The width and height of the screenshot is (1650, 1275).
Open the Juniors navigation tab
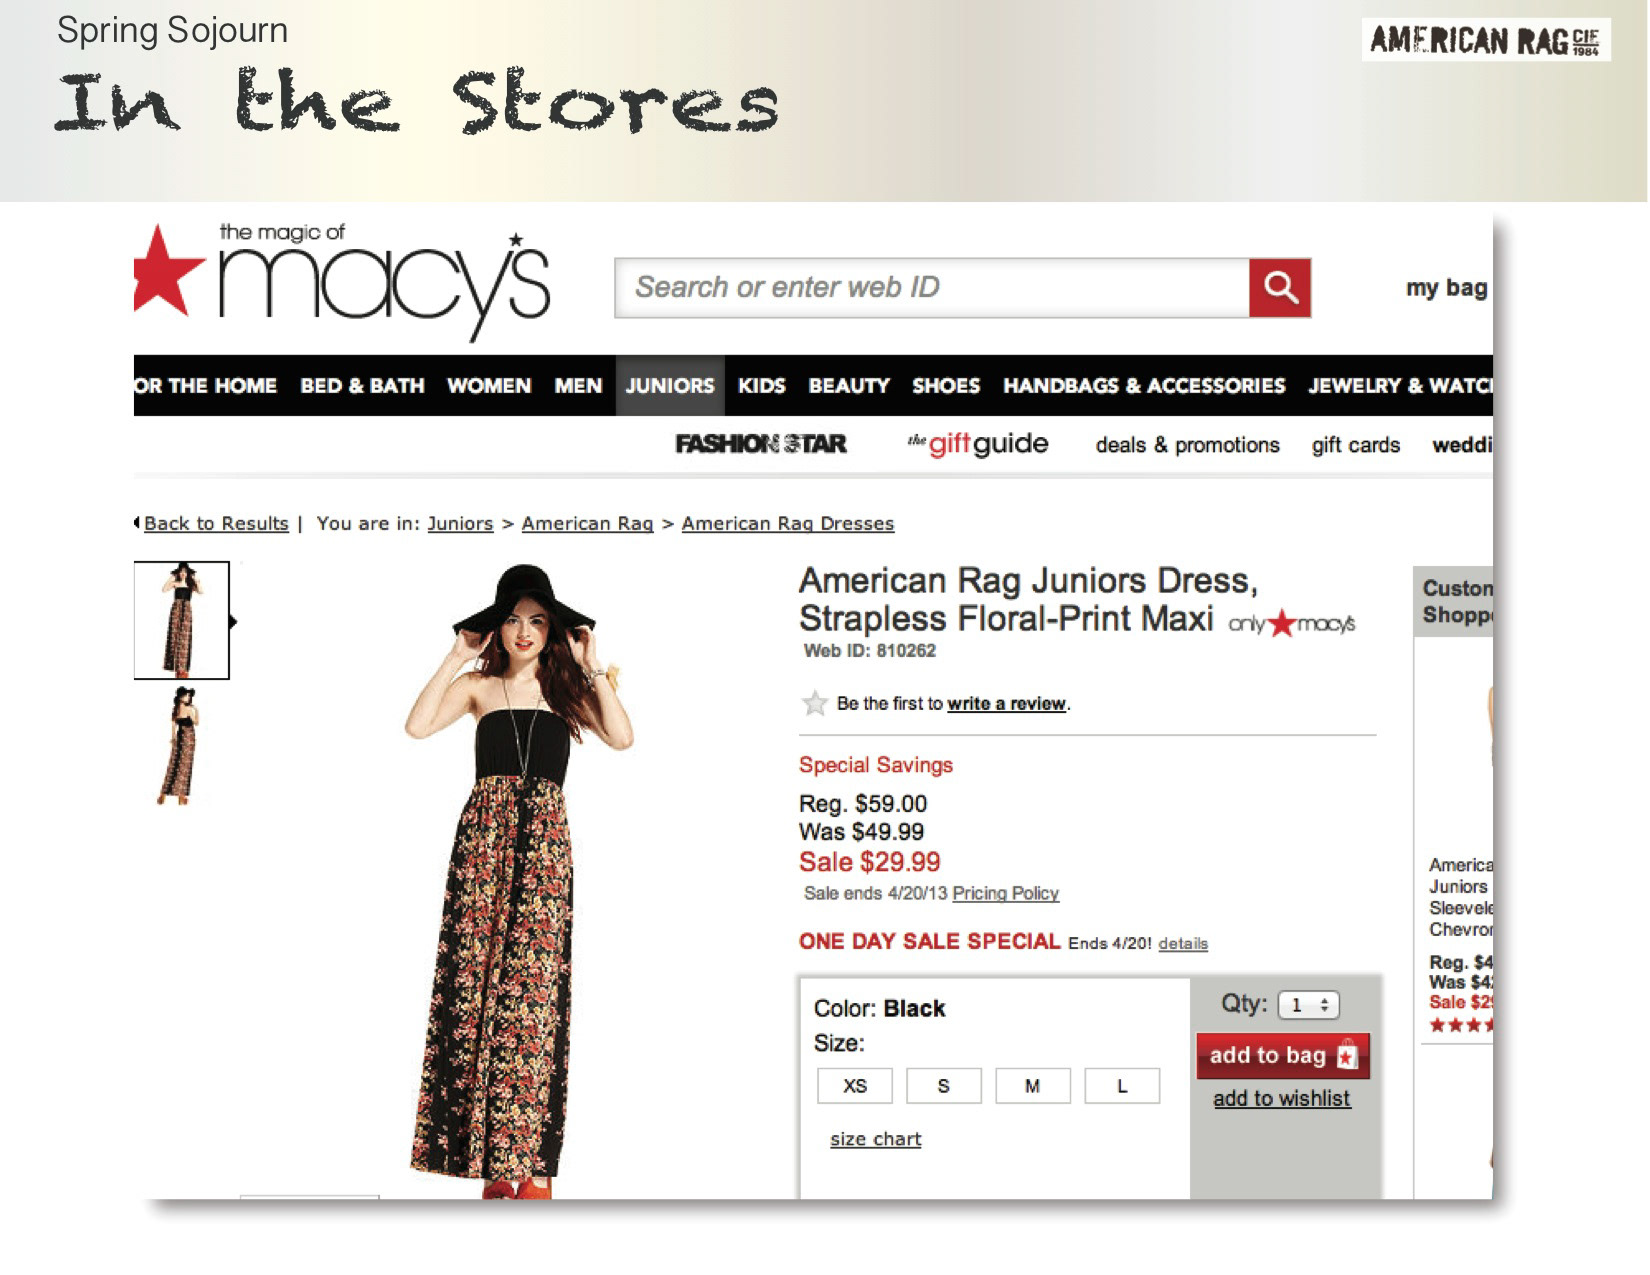pos(670,386)
